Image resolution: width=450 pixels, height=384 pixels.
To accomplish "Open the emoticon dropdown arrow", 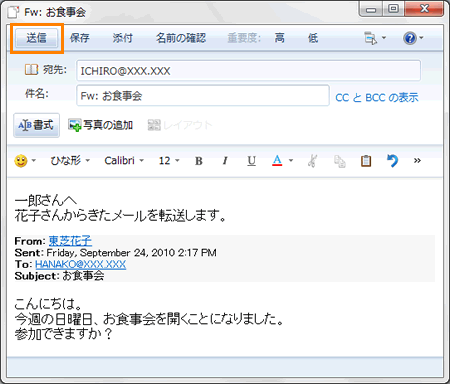I will [34, 161].
